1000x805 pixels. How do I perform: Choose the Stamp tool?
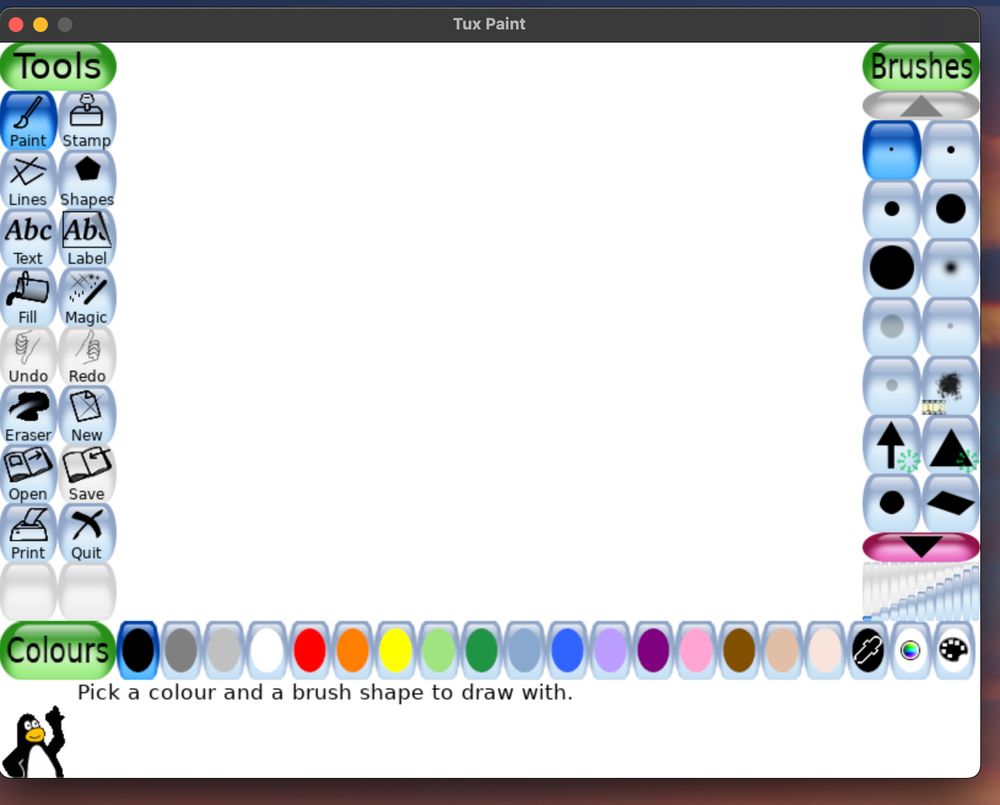tap(87, 121)
